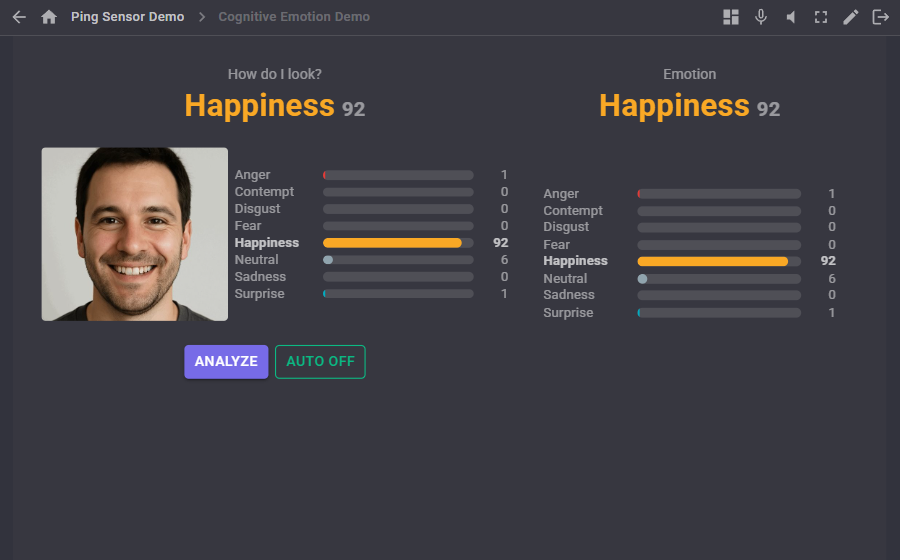Click the ANALYZE button

click(226, 361)
